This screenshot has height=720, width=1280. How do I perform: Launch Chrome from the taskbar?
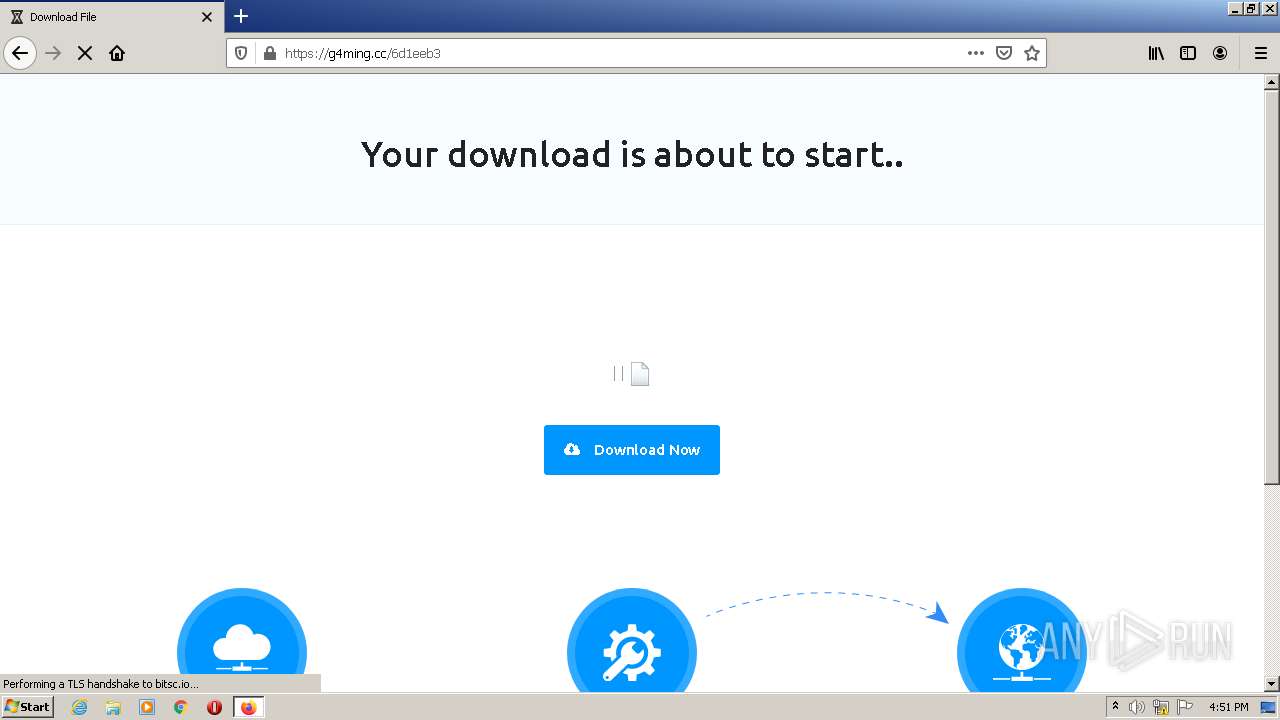click(181, 707)
